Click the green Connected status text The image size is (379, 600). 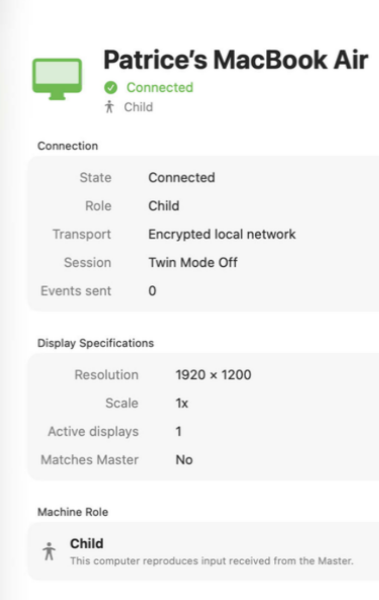pos(160,87)
